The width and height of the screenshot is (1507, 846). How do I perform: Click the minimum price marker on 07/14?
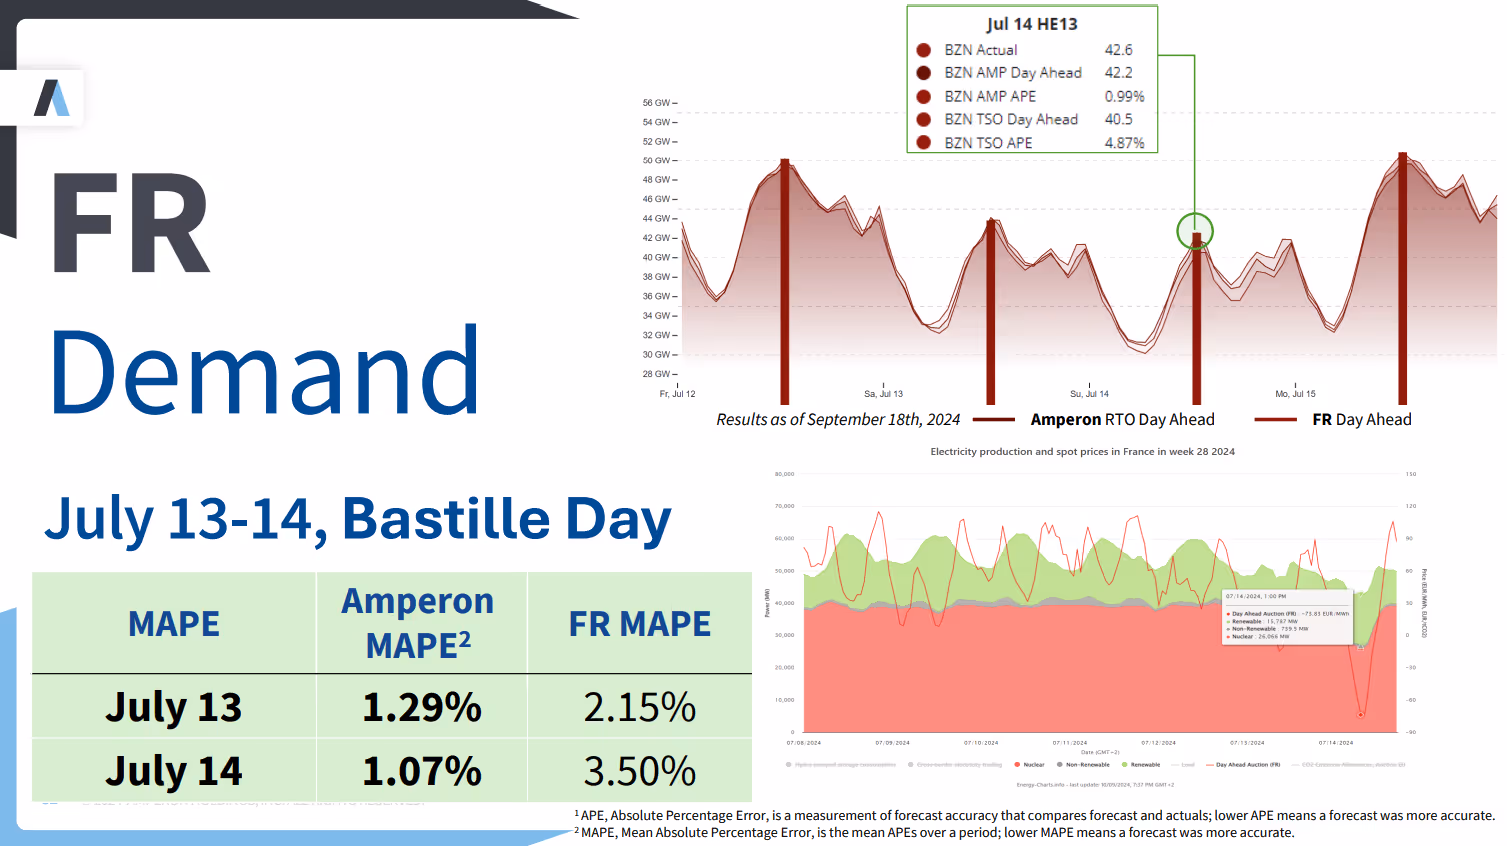(x=1361, y=714)
